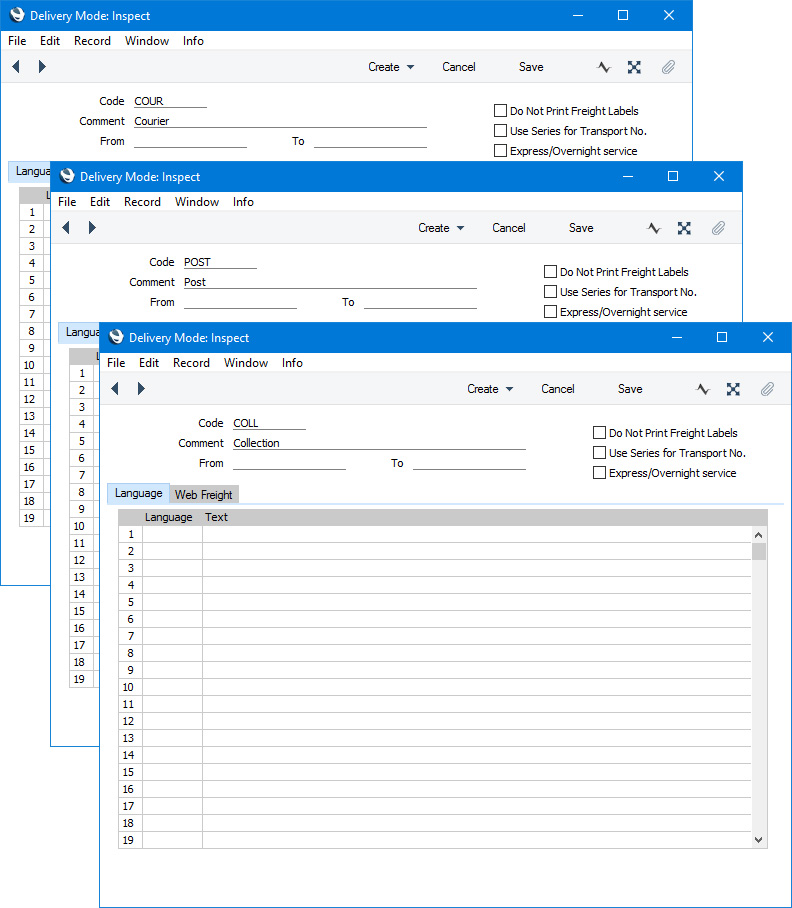Go to next record in COUR window
Viewport: 792px width, 908px height.
[x=42, y=67]
